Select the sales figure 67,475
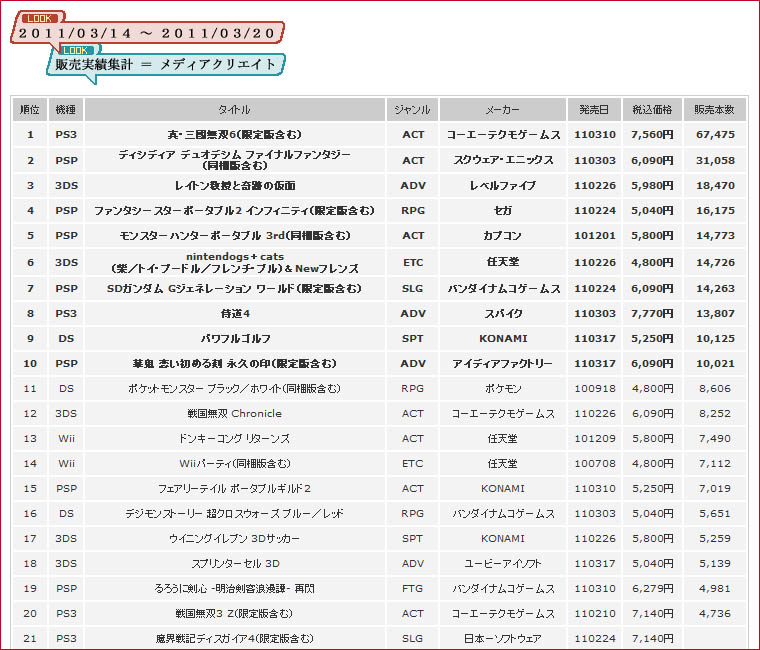 coord(715,135)
